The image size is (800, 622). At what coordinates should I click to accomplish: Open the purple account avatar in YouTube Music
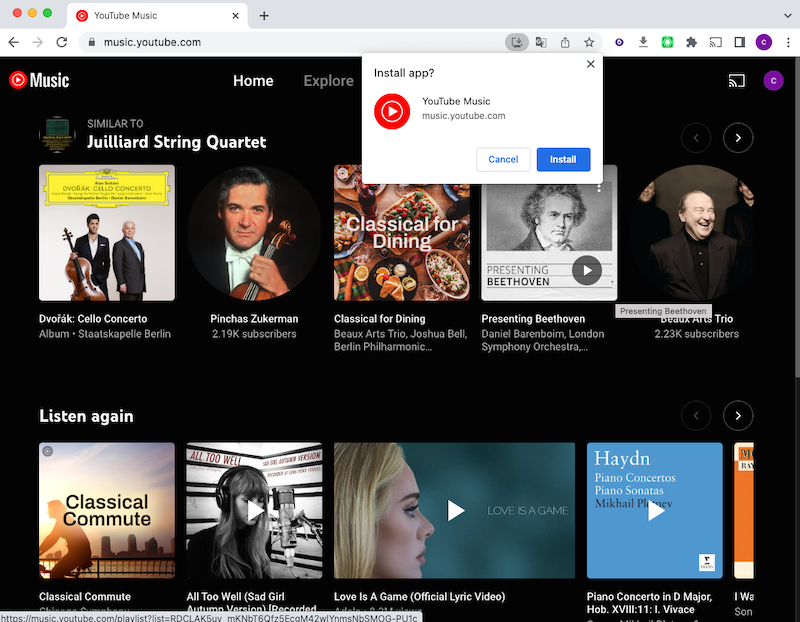772,81
